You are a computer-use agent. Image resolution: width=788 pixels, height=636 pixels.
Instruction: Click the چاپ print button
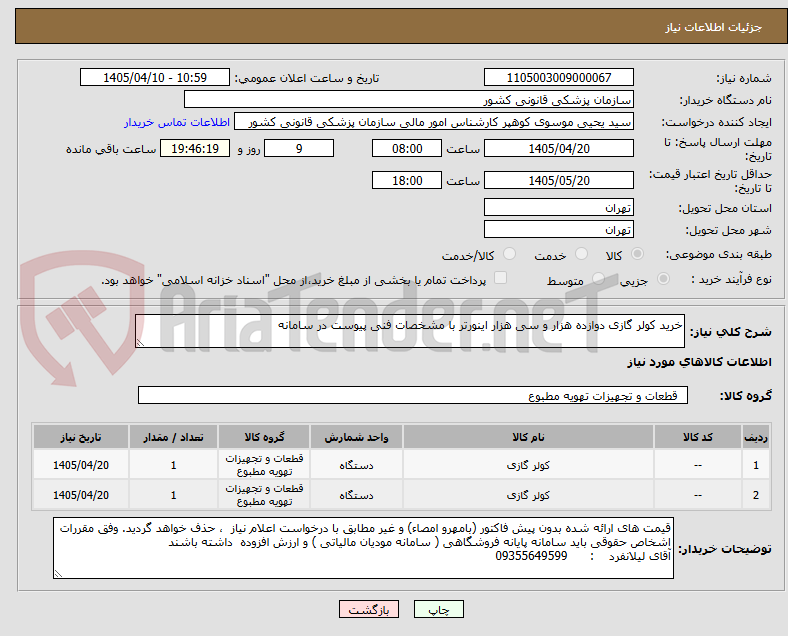(439, 609)
